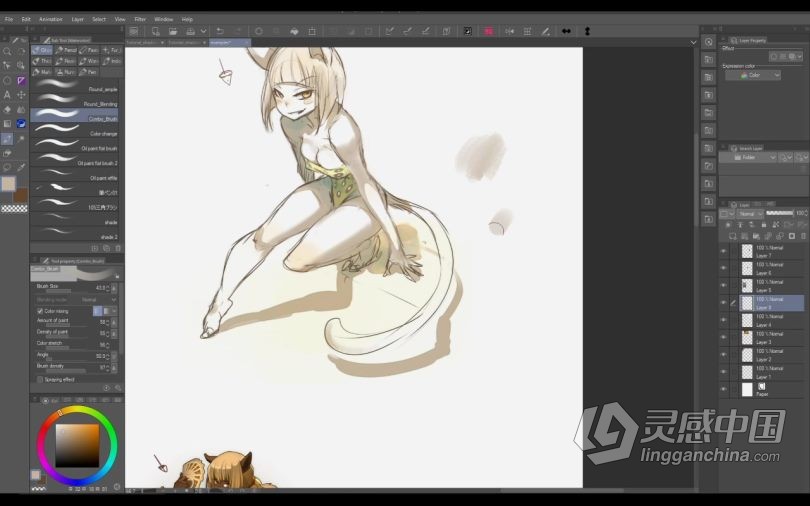Hide Layer 1 using its eye icon
Viewport: 810px width, 506px height.
tap(723, 372)
